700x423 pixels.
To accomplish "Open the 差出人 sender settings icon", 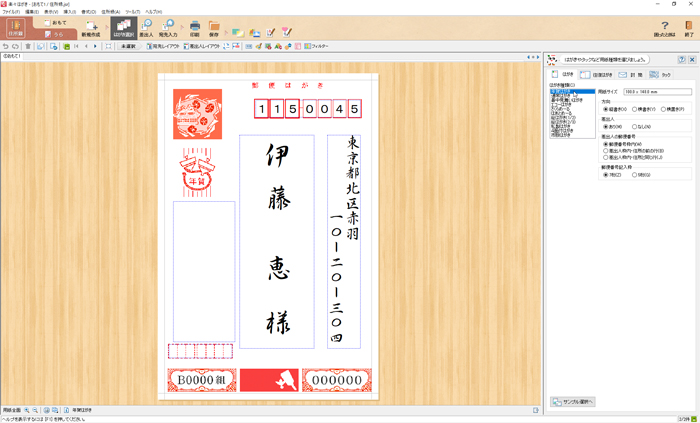I will coord(146,27).
